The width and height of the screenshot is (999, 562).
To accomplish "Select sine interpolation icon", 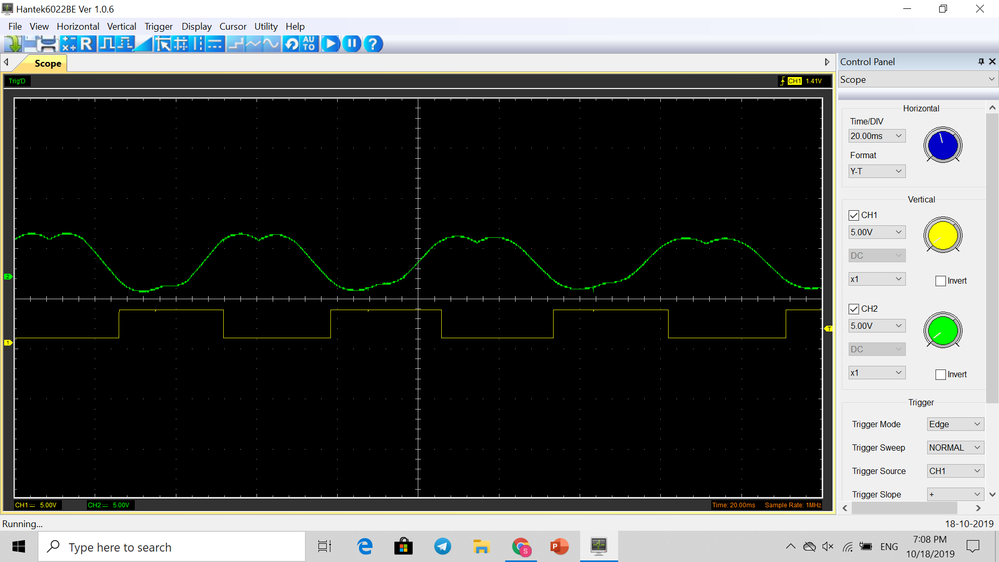I will (x=271, y=43).
